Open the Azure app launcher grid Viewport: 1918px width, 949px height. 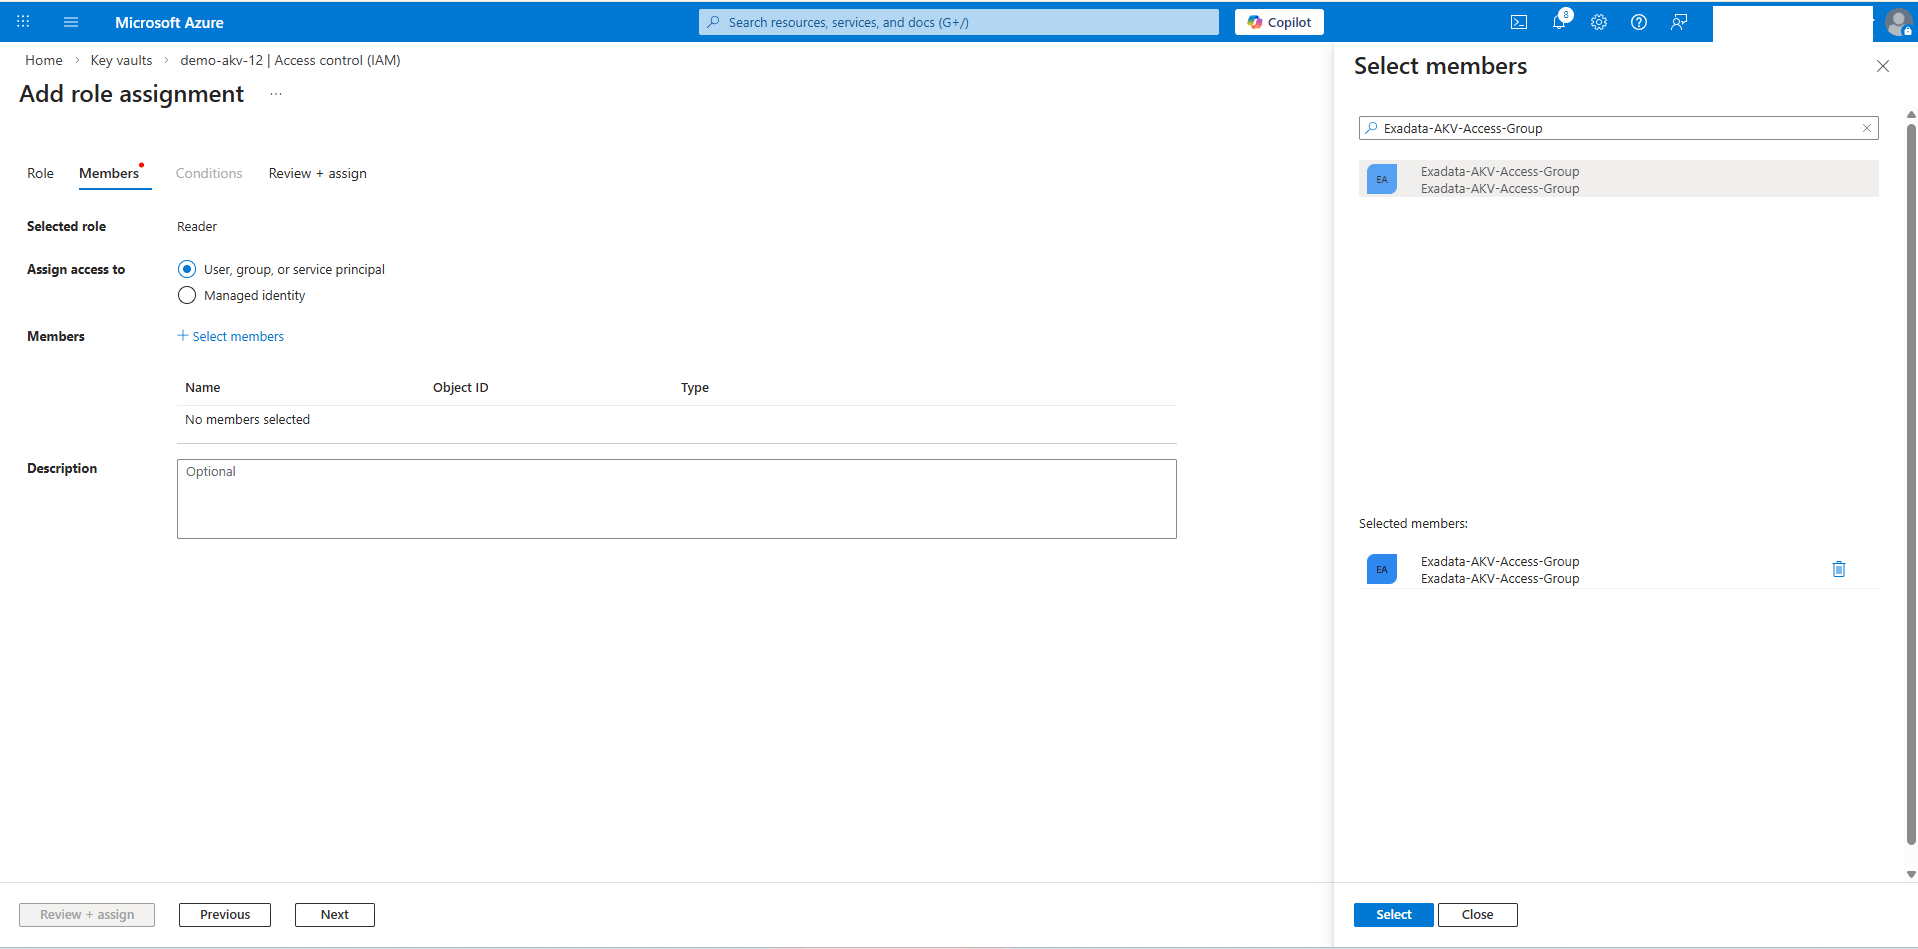(x=22, y=21)
